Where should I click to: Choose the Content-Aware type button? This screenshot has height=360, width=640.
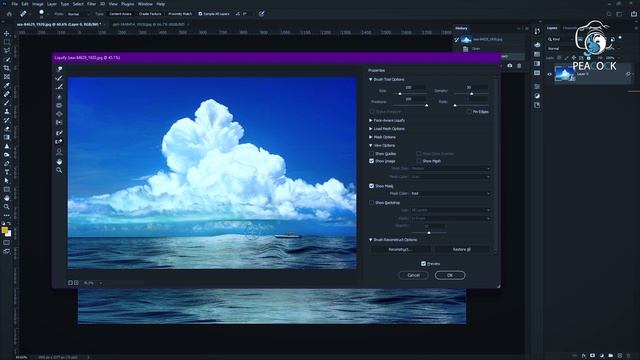click(x=120, y=14)
